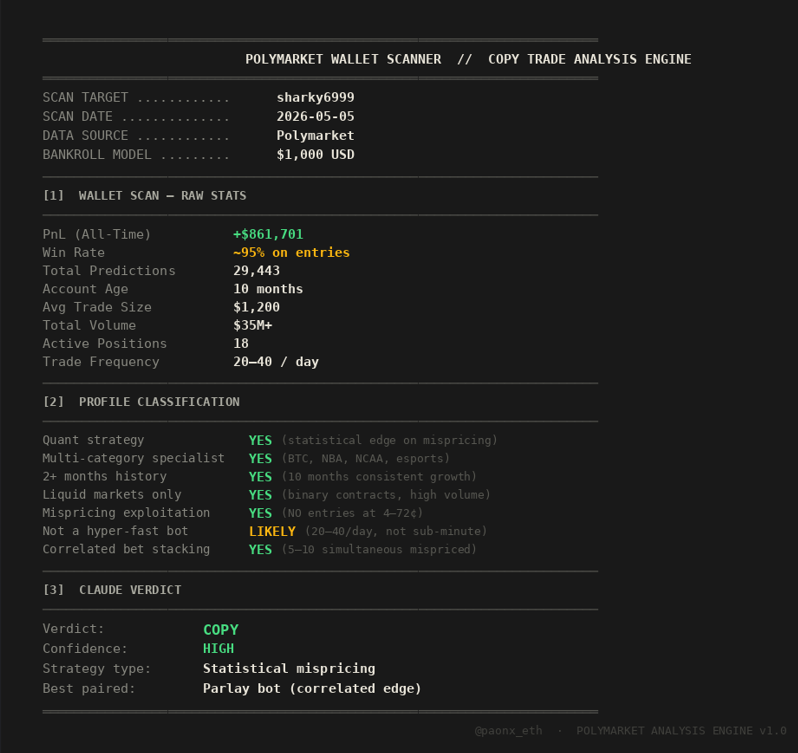This screenshot has width=798, height=753.
Task: Click YES beside 2+ months history
Action: (261, 477)
